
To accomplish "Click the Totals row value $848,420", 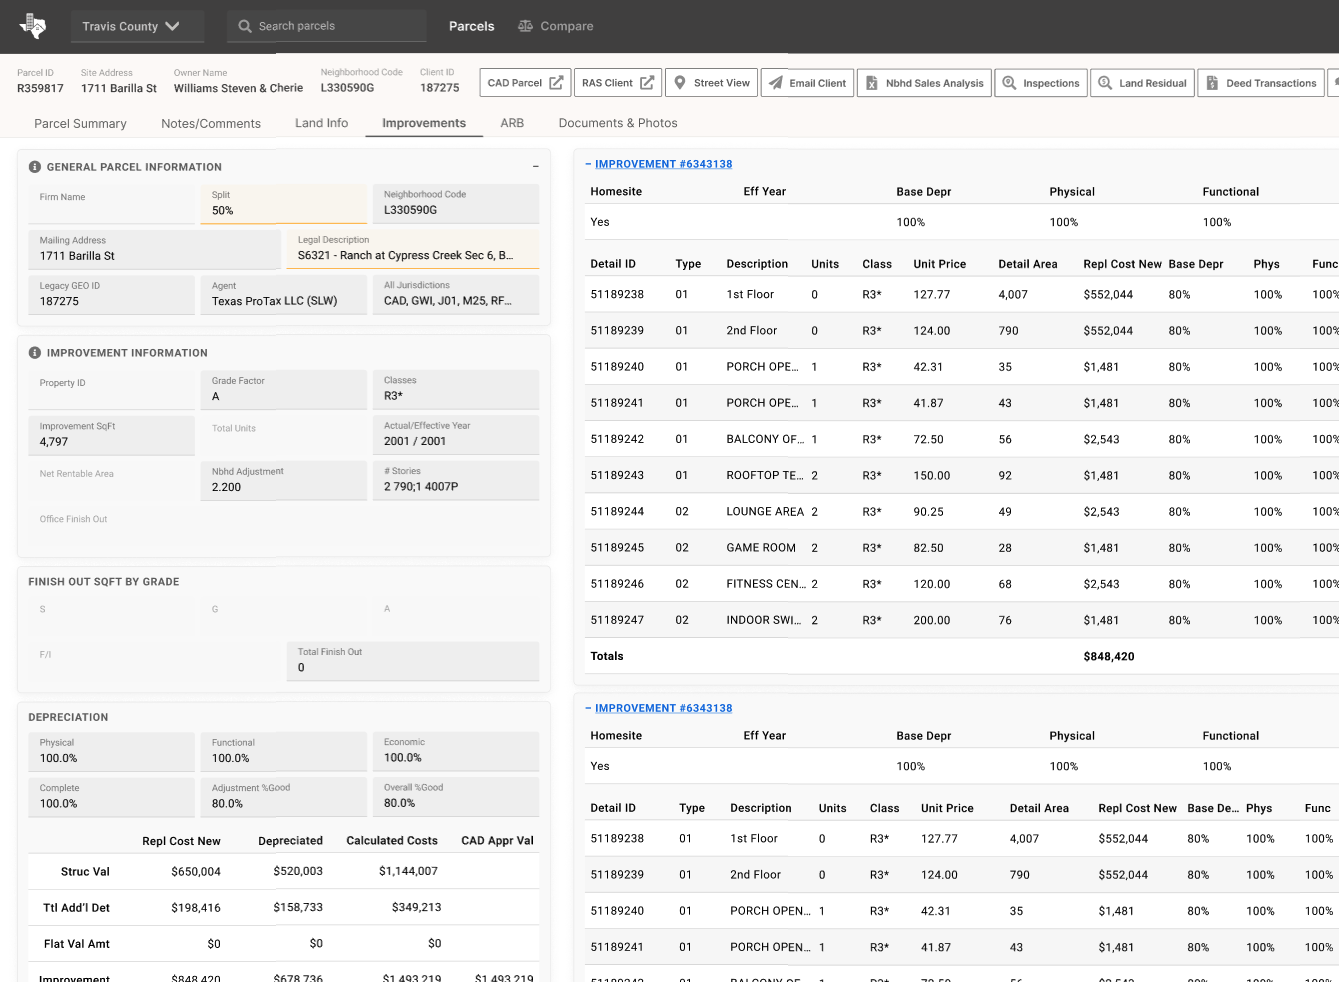I will (1109, 657).
